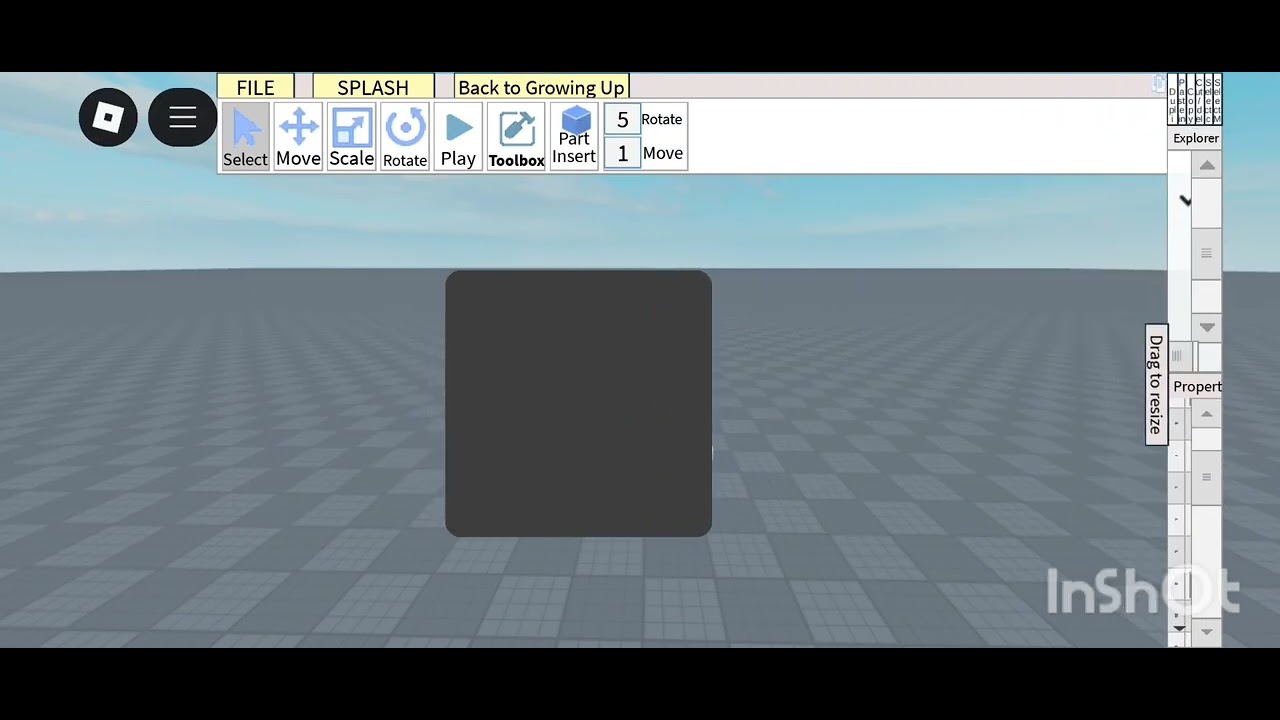Click the Properties scrollbar up arrow
This screenshot has width=1280, height=720.
click(1207, 414)
